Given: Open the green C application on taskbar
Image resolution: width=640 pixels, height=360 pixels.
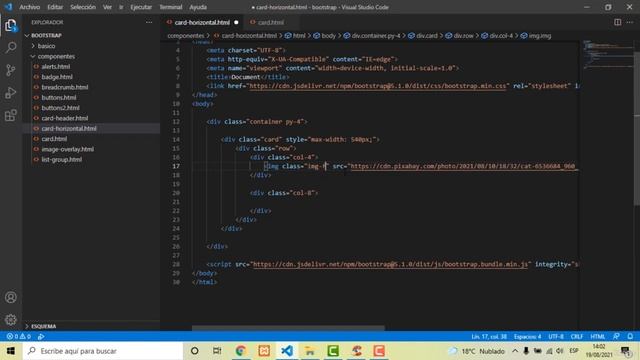Looking at the screenshot, I should [333, 351].
